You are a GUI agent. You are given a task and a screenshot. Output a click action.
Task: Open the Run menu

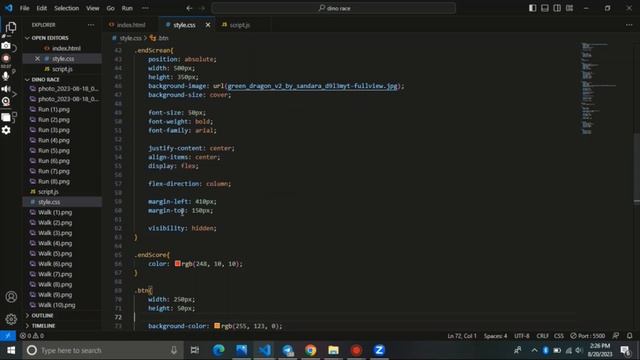pyautogui.click(x=127, y=8)
